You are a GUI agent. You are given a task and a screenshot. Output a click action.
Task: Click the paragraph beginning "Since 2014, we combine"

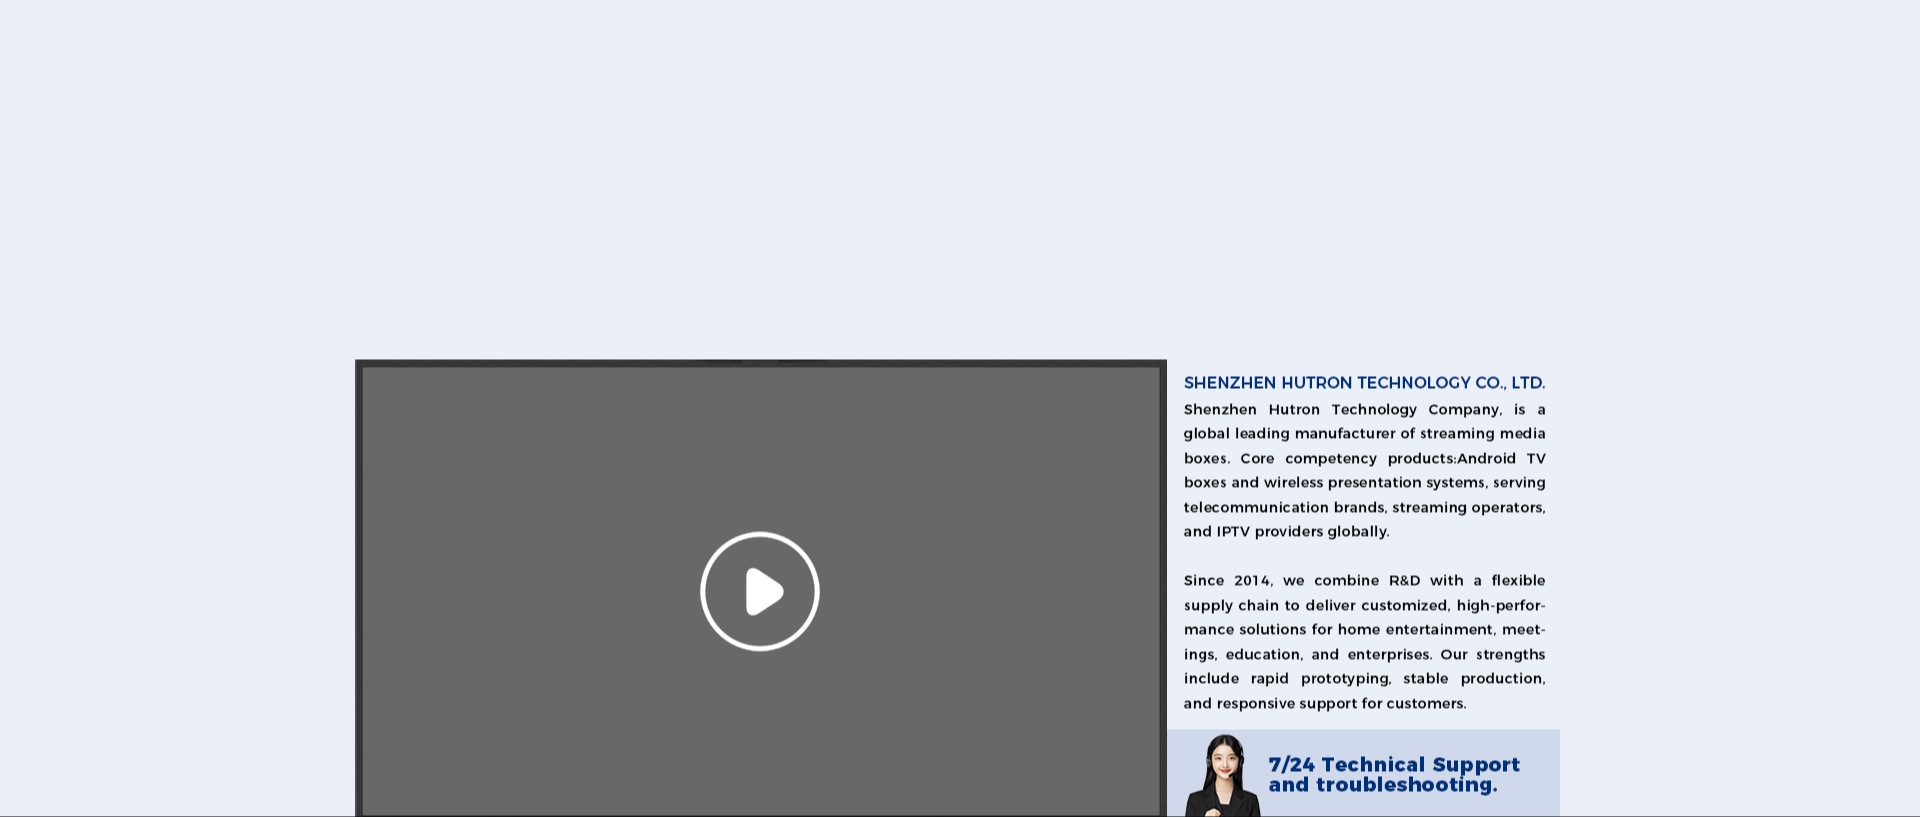point(1365,641)
